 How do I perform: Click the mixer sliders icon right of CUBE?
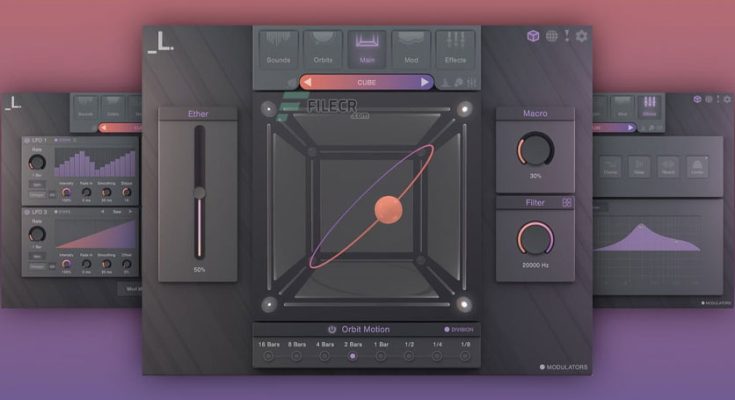pyautogui.click(x=470, y=83)
